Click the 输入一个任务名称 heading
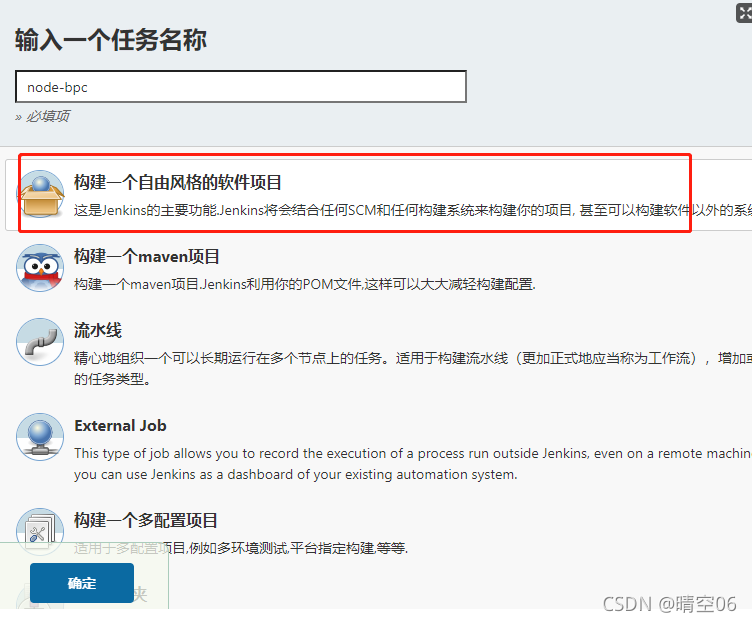This screenshot has height=622, width=752. pos(111,40)
